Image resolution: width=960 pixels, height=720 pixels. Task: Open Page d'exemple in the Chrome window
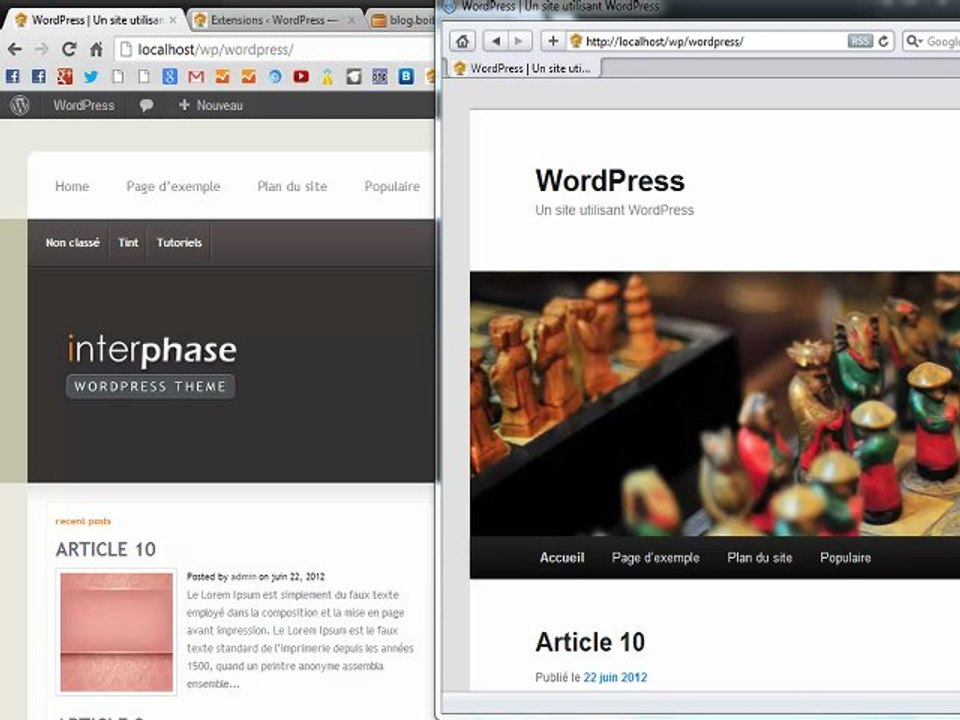point(173,186)
